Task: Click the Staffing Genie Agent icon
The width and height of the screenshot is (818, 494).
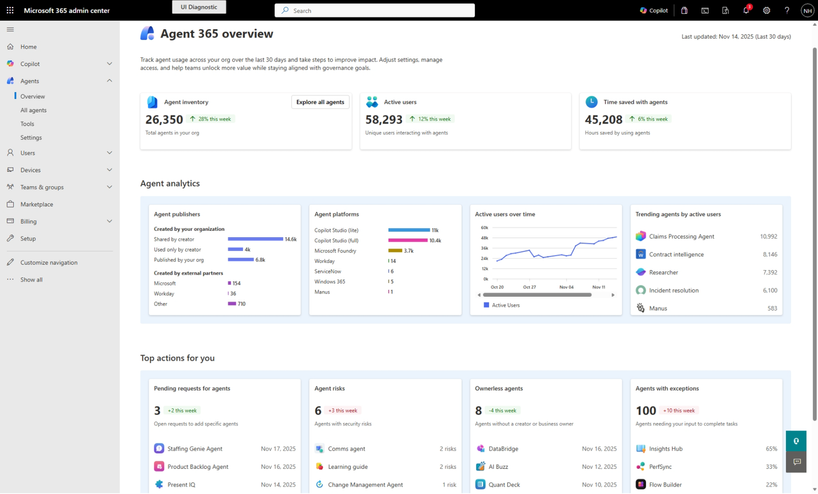Action: pos(159,449)
